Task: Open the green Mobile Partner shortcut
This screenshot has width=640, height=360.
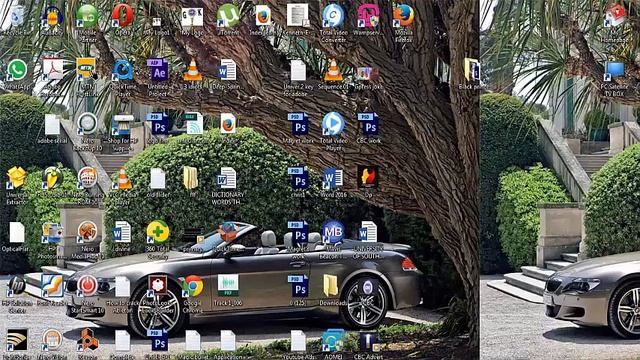Action: click(x=87, y=17)
